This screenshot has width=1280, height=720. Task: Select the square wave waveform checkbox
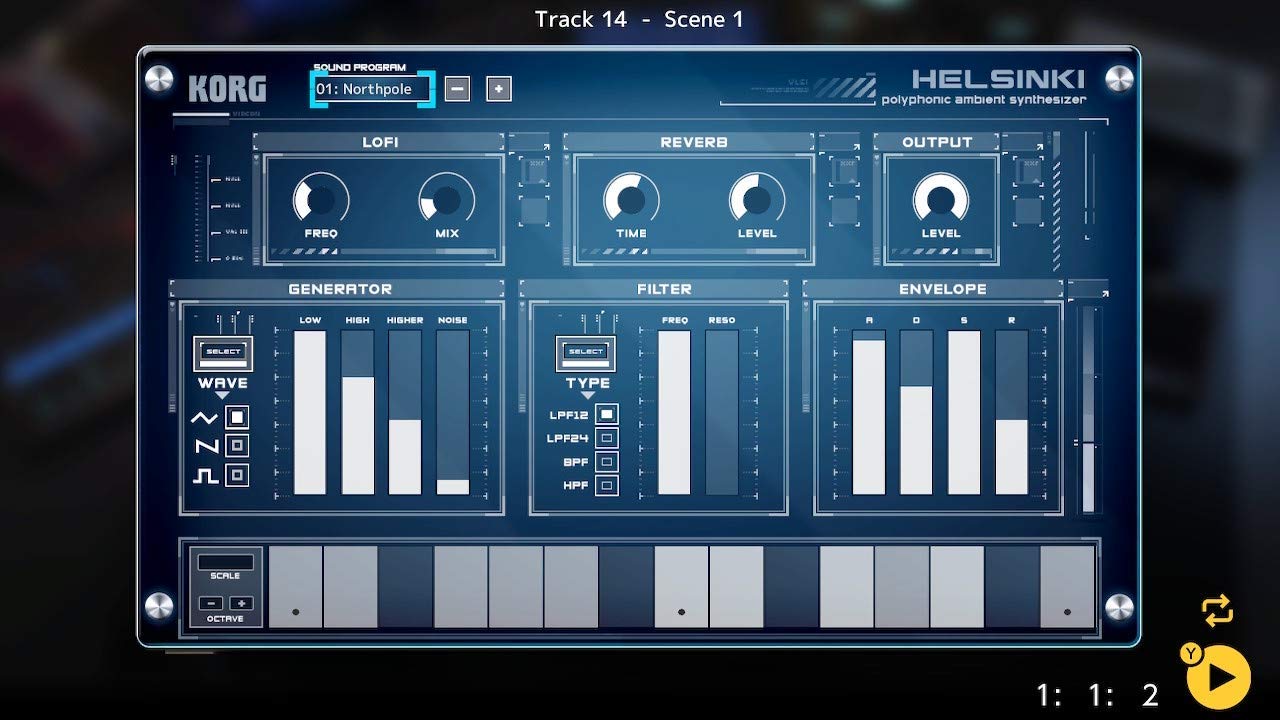click(237, 475)
